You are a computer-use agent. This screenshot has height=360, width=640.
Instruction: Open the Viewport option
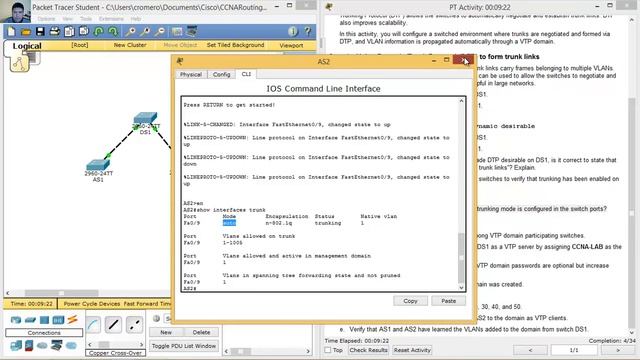[291, 46]
